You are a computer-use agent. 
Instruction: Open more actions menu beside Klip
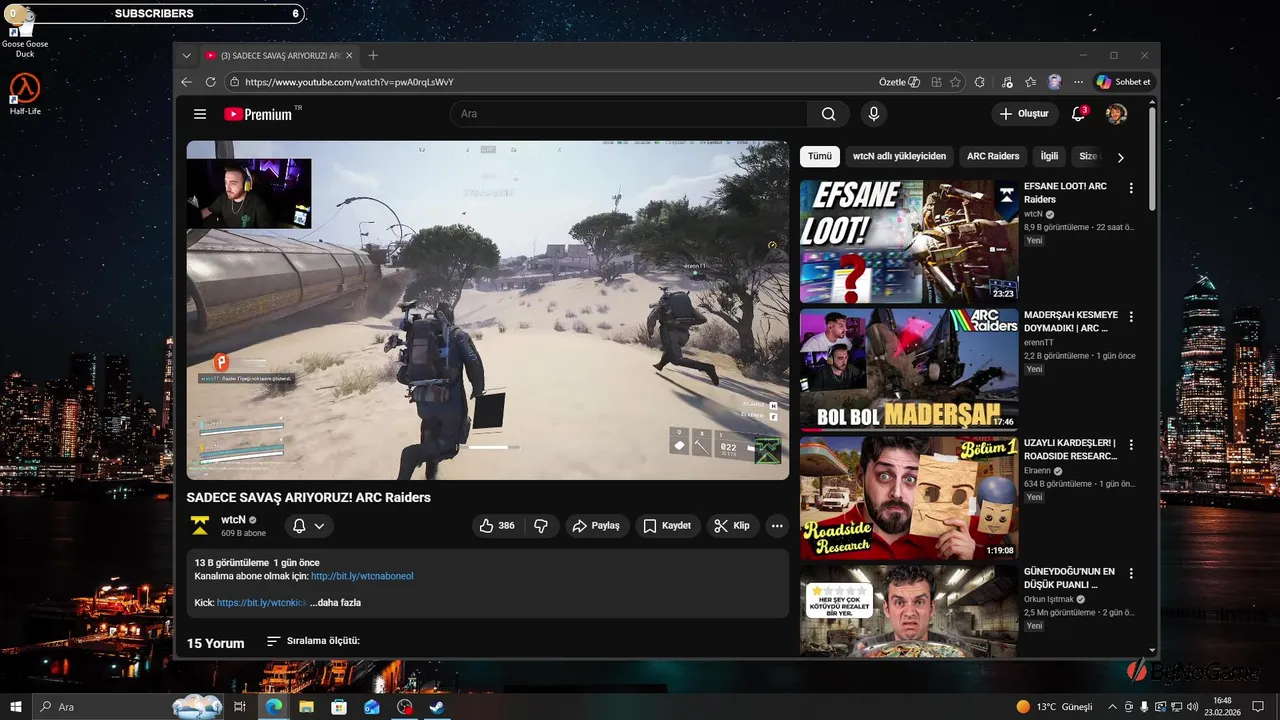pos(777,525)
